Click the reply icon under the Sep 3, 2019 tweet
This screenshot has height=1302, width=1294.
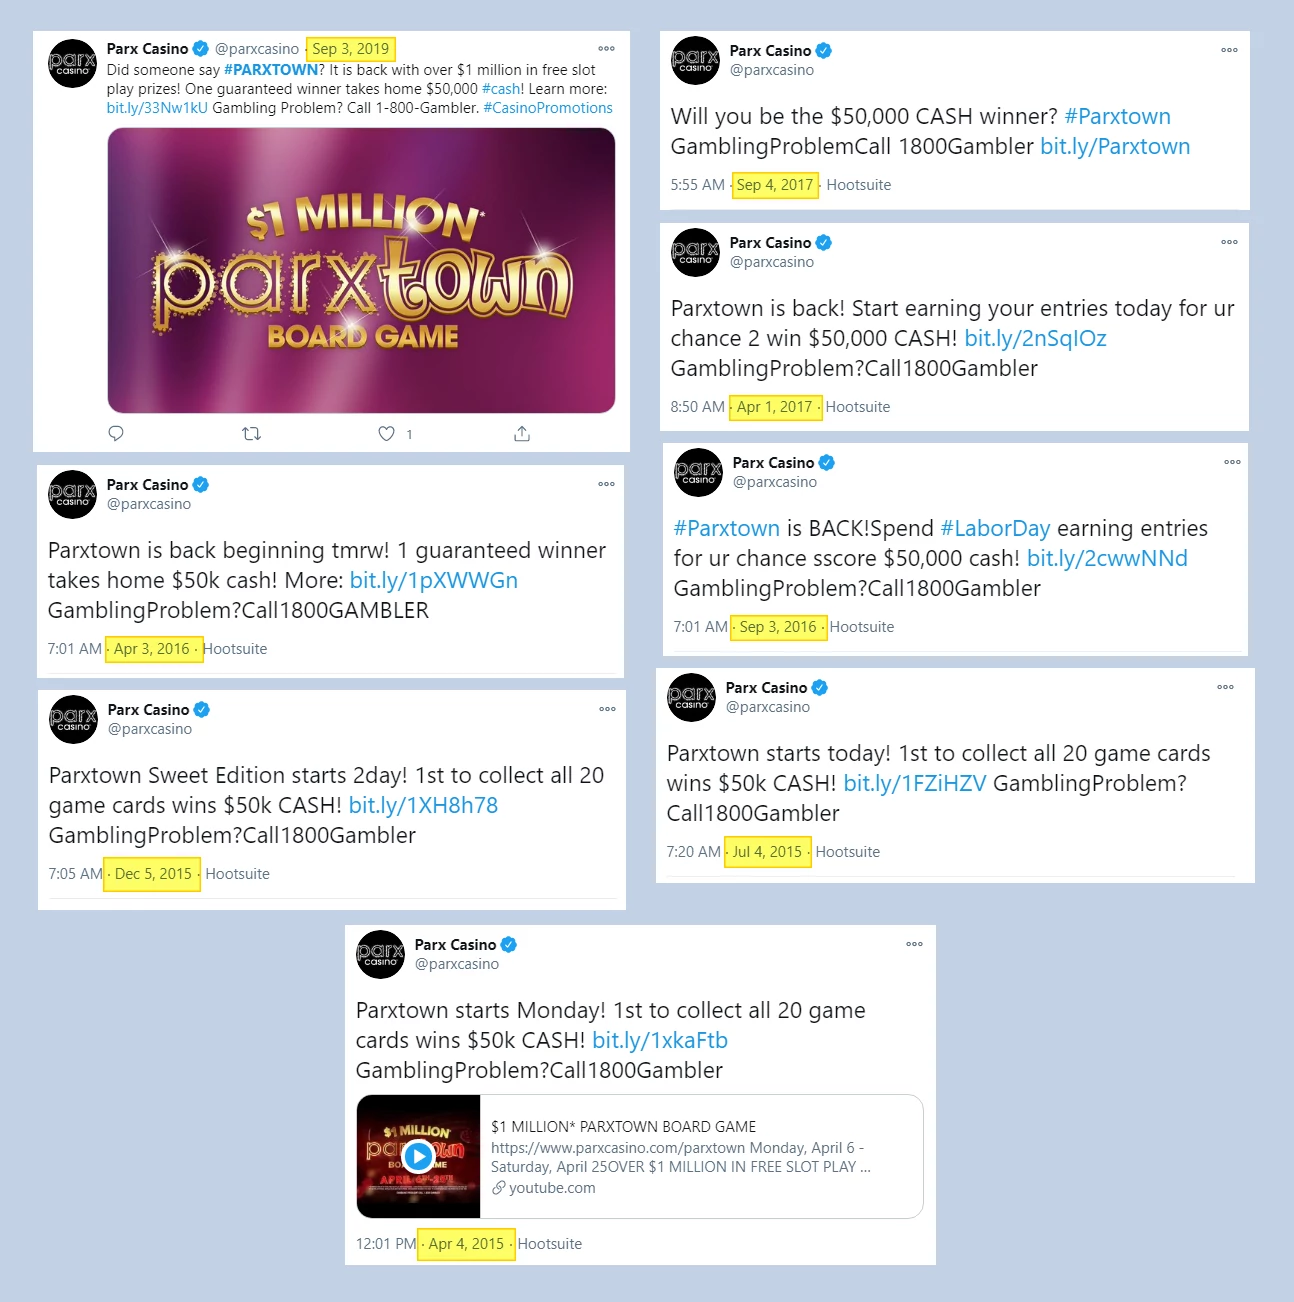pos(116,433)
